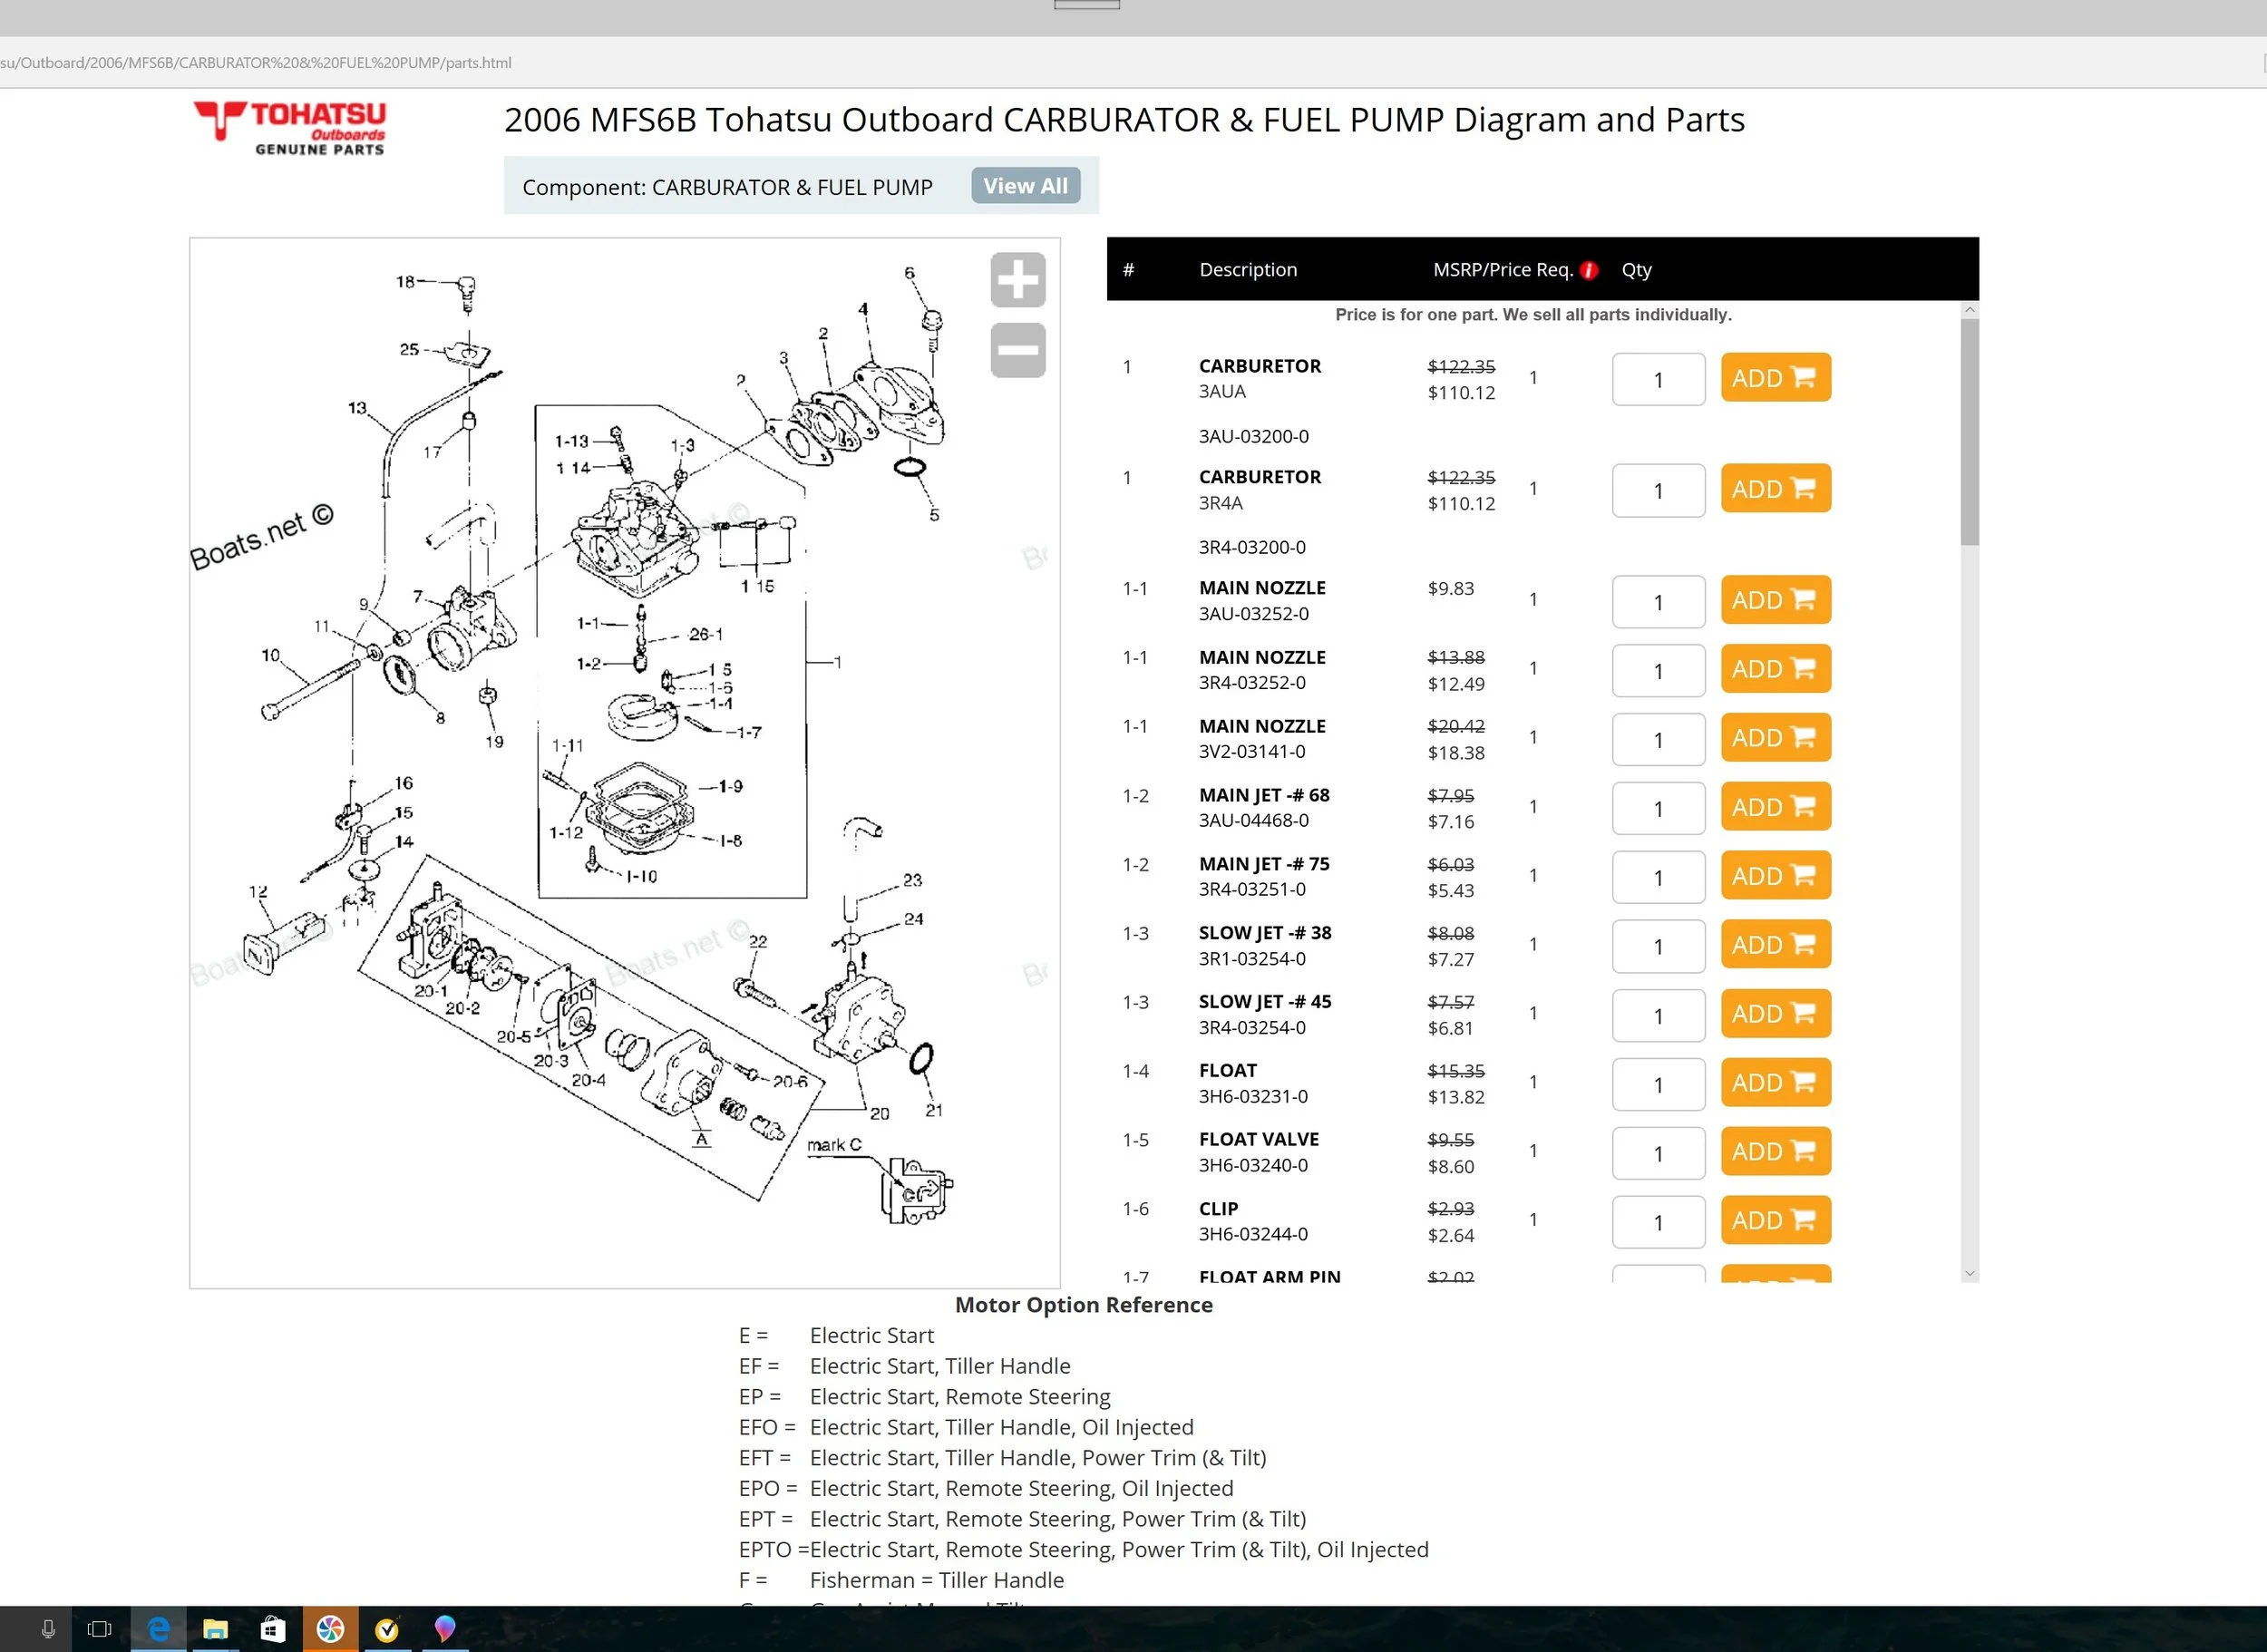This screenshot has width=2267, height=1652.
Task: Click SLOW JET -# 45 description
Action: click(1265, 1001)
